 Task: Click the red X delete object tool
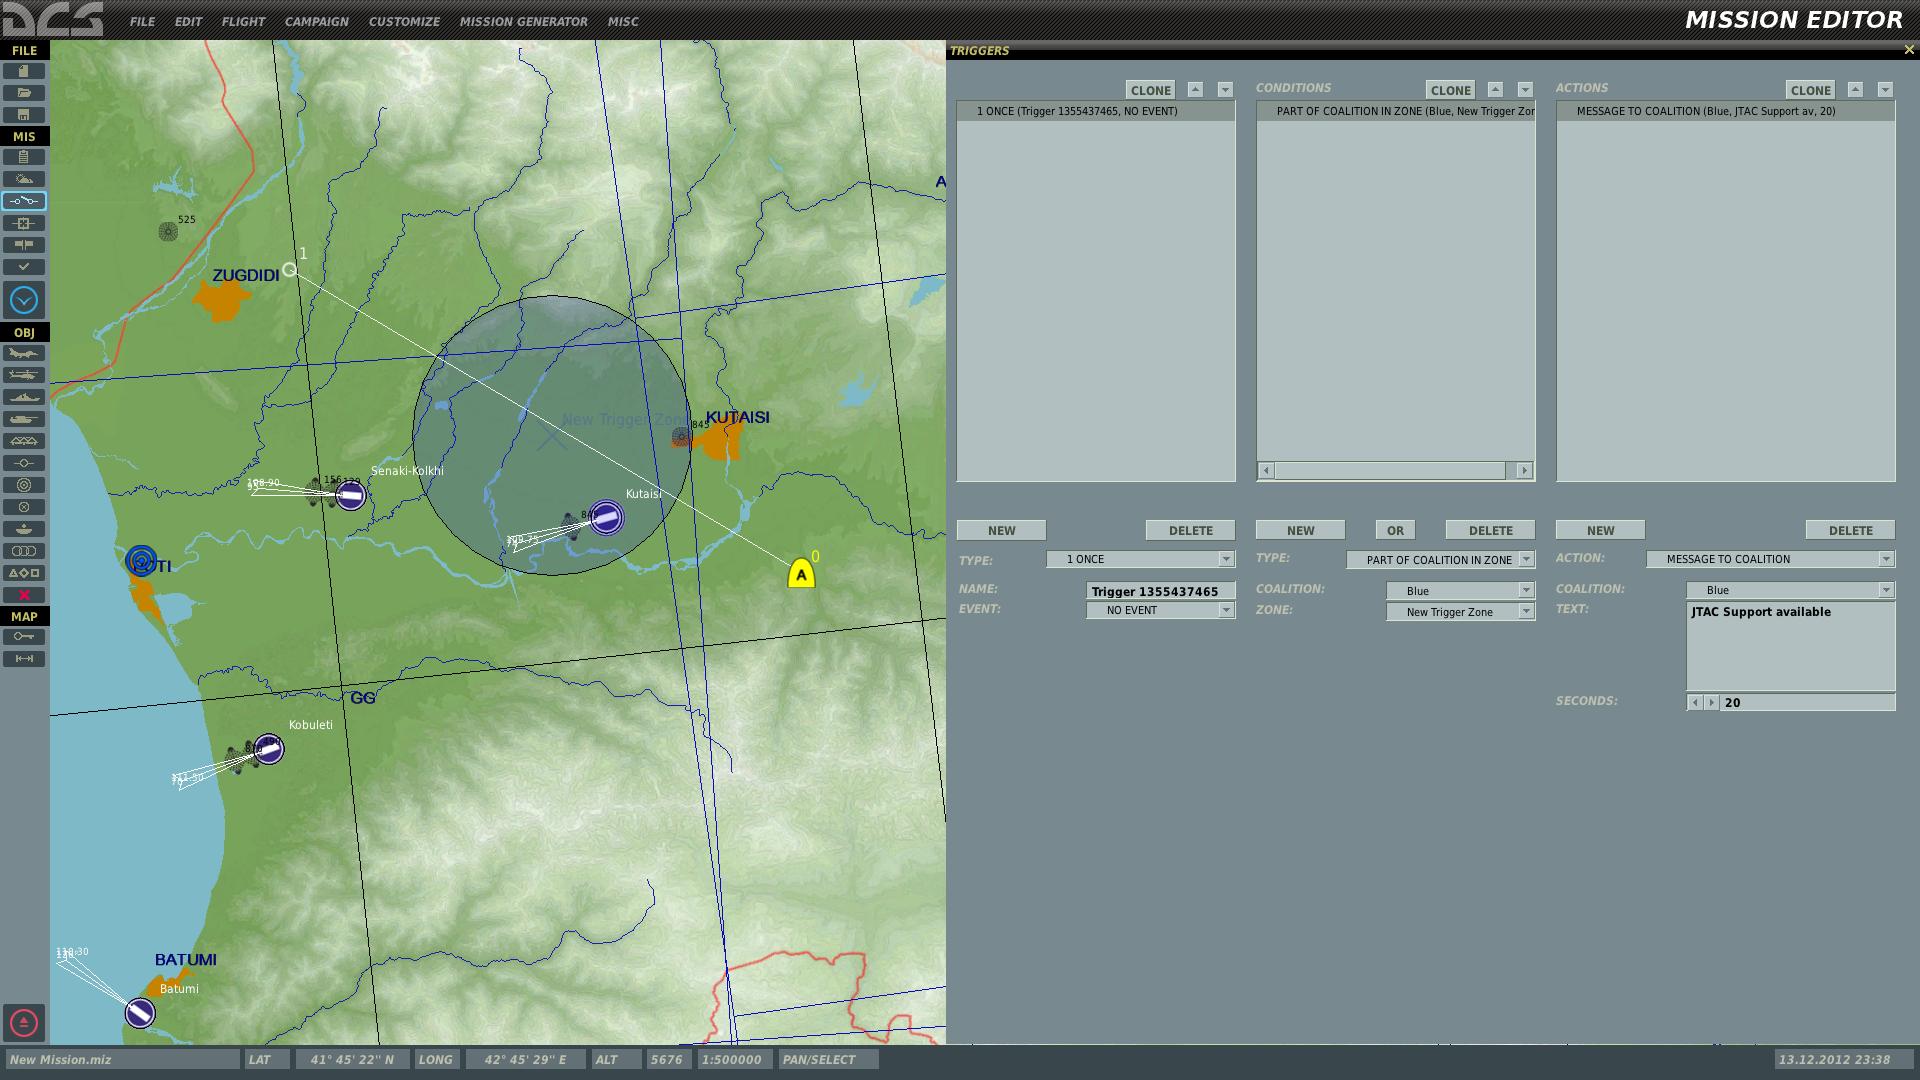[x=24, y=594]
